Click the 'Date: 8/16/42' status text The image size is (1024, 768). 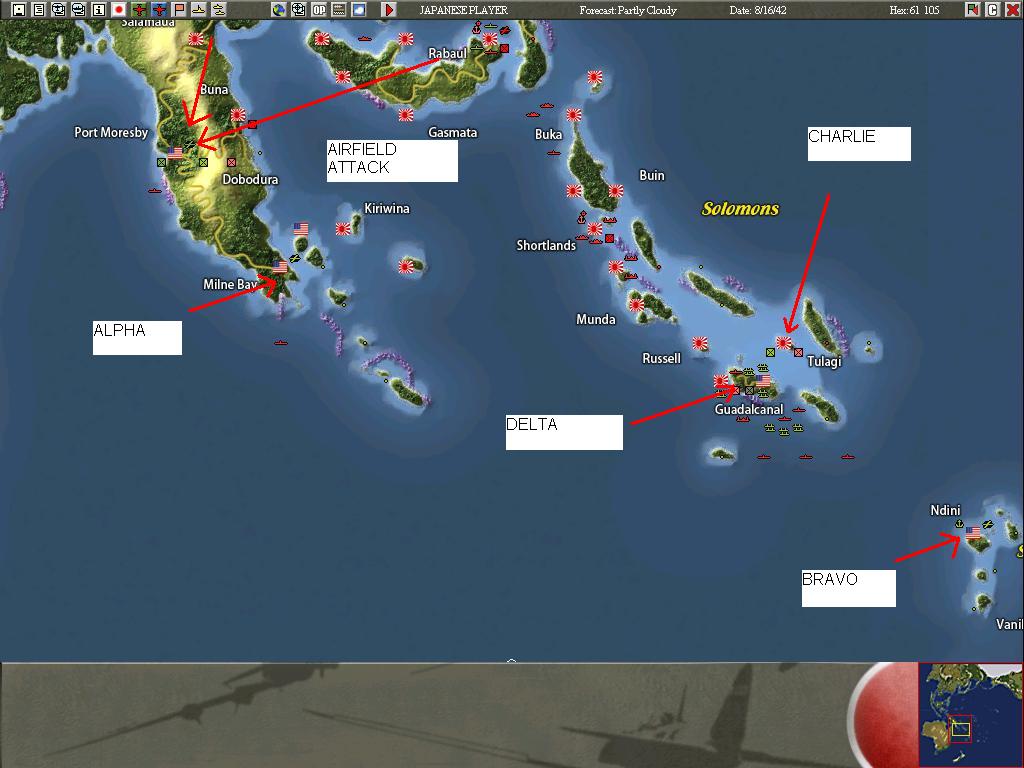[x=758, y=10]
